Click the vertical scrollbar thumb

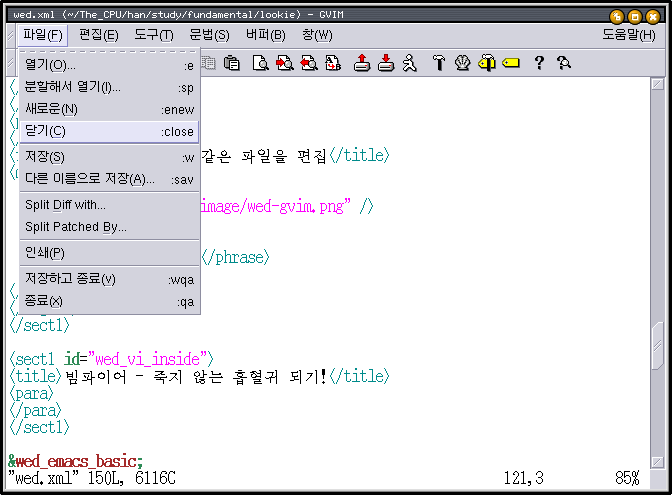click(657, 346)
